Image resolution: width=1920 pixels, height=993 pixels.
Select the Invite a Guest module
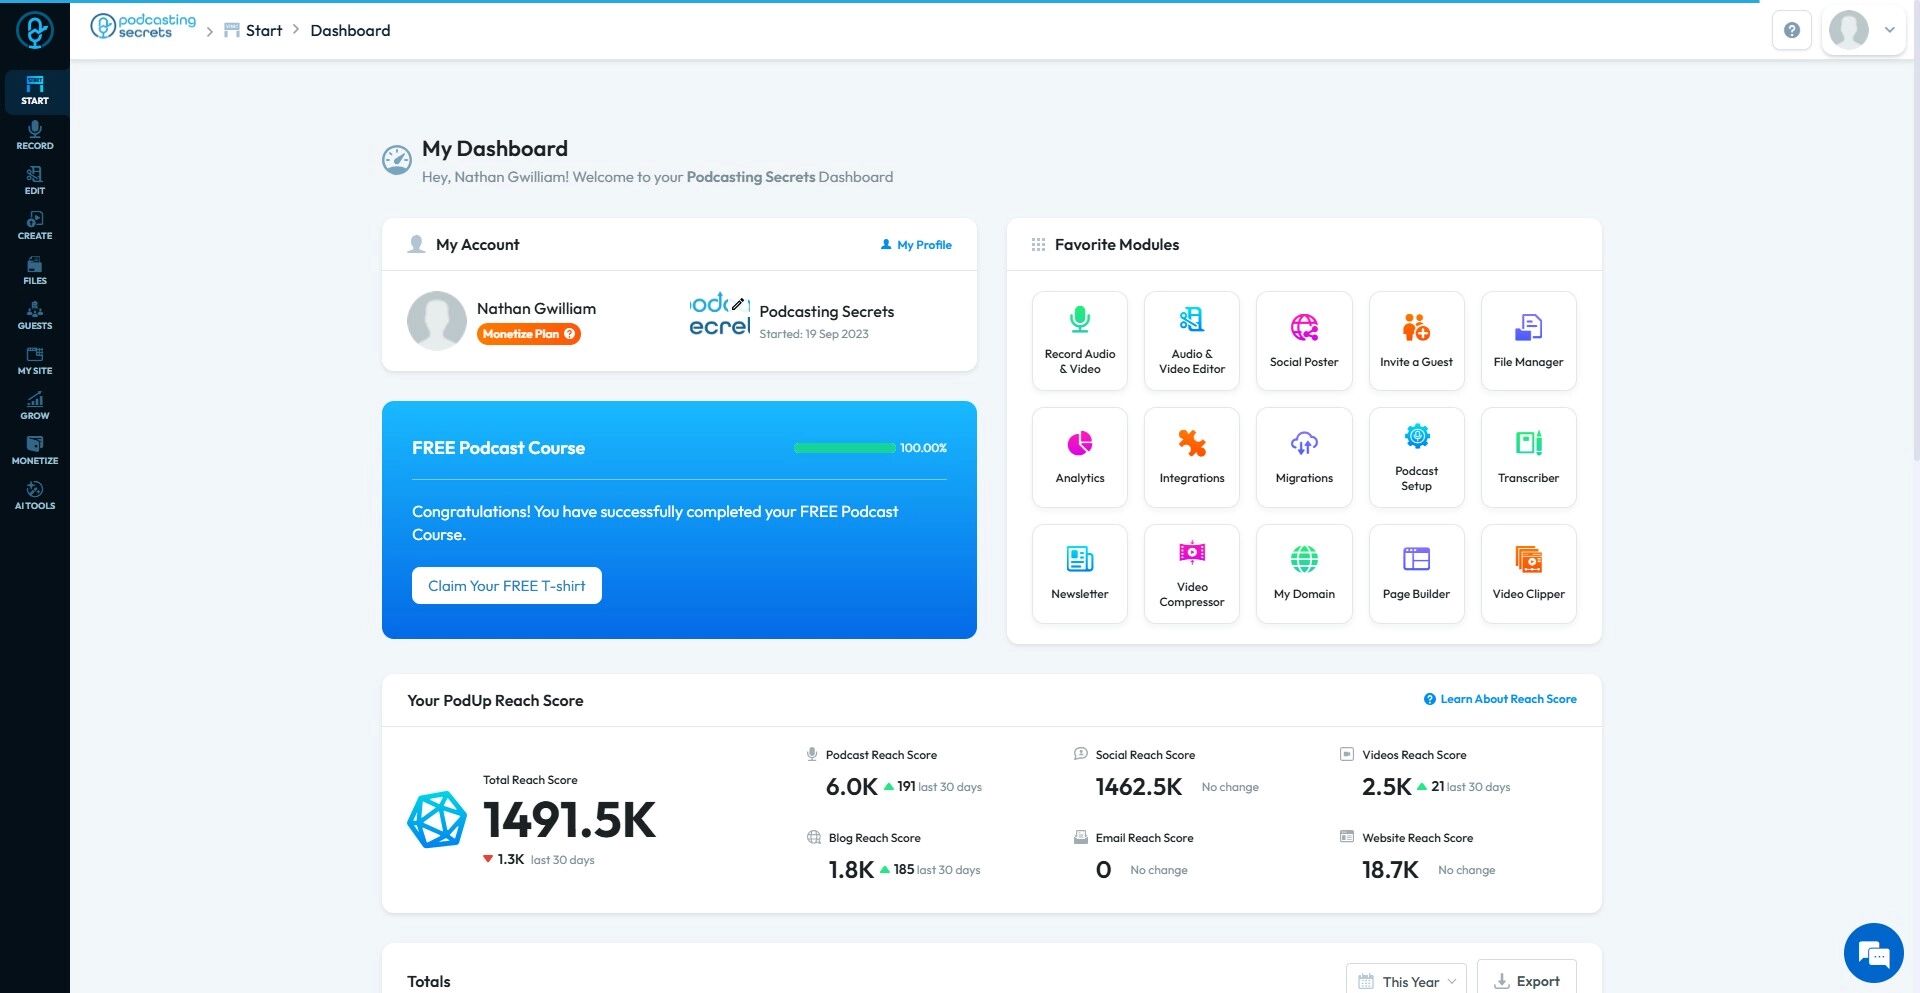point(1416,340)
